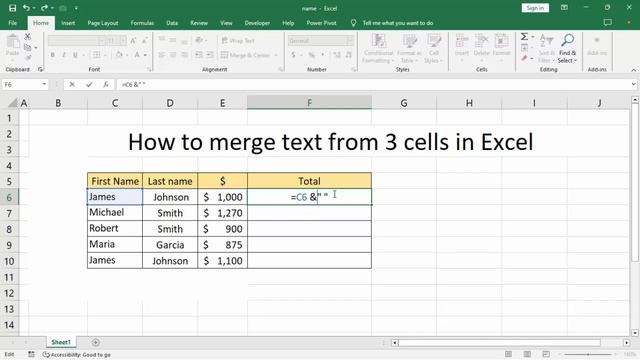The width and height of the screenshot is (640, 360).
Task: Open the File menu
Action: pyautogui.click(x=13, y=23)
